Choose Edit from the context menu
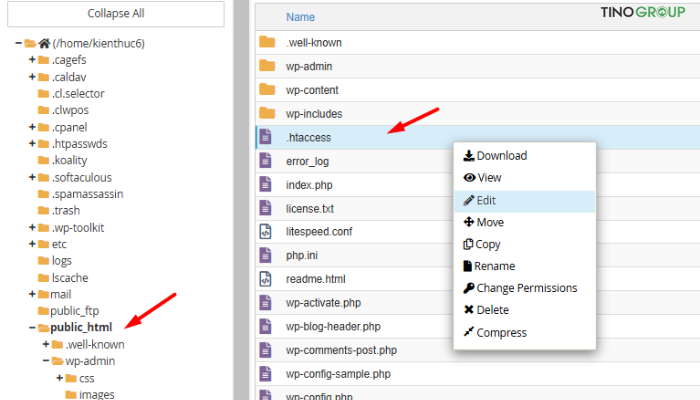 [525, 201]
